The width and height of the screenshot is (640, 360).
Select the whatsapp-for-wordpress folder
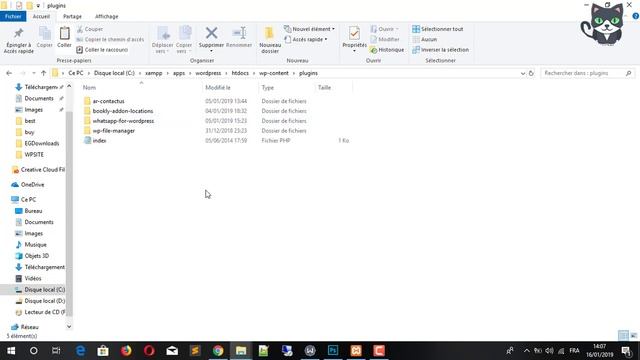tap(123, 121)
